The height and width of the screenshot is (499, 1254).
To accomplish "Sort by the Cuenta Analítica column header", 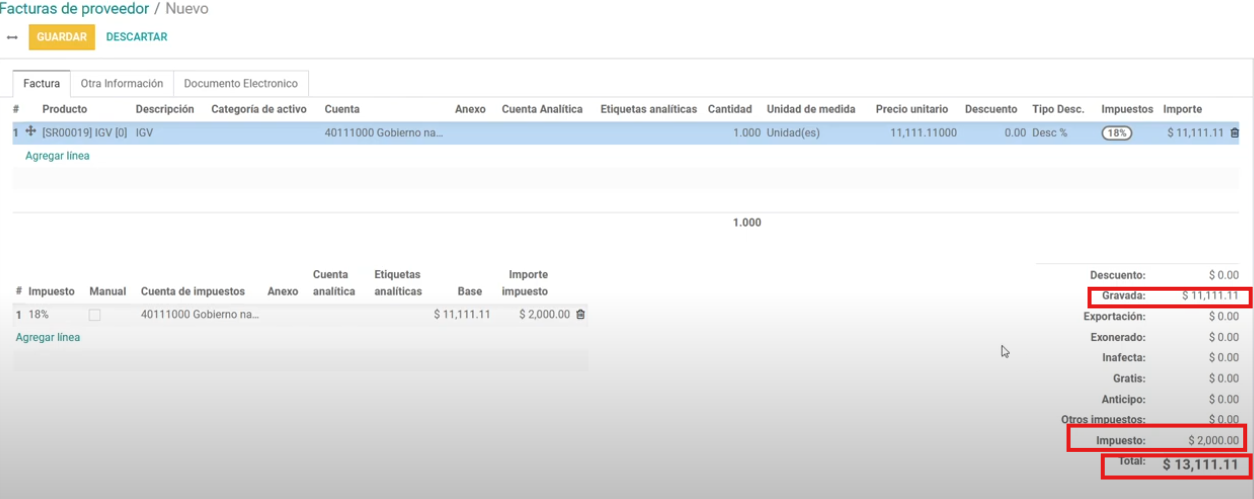I will pos(542,109).
